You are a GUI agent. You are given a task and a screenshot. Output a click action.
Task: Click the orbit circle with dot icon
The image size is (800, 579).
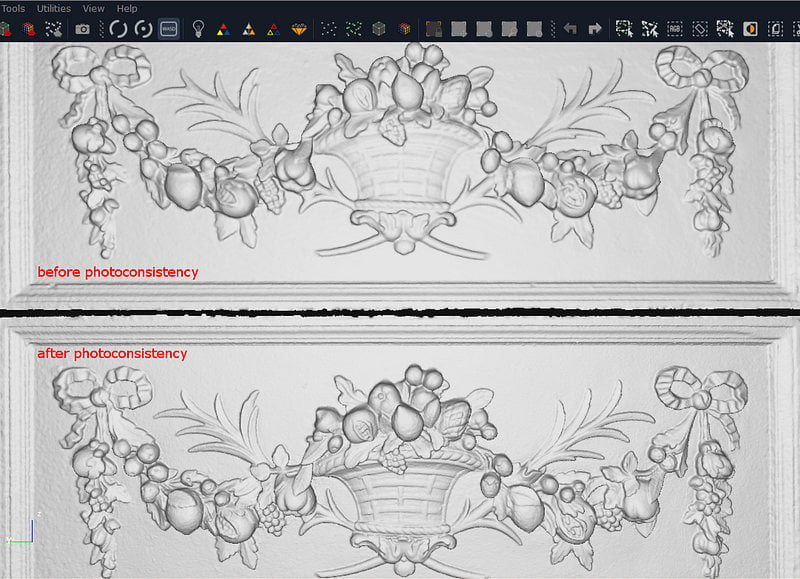(x=143, y=29)
